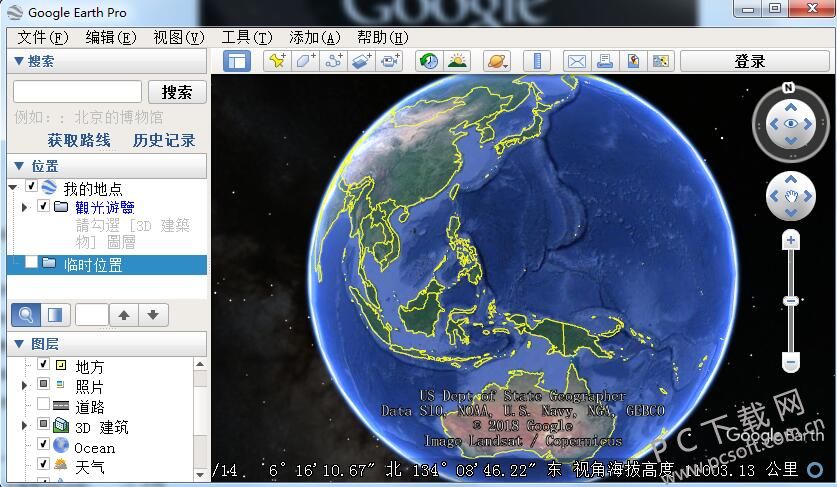Enable the 道路 layer checkbox
The height and width of the screenshot is (487, 837).
click(43, 404)
